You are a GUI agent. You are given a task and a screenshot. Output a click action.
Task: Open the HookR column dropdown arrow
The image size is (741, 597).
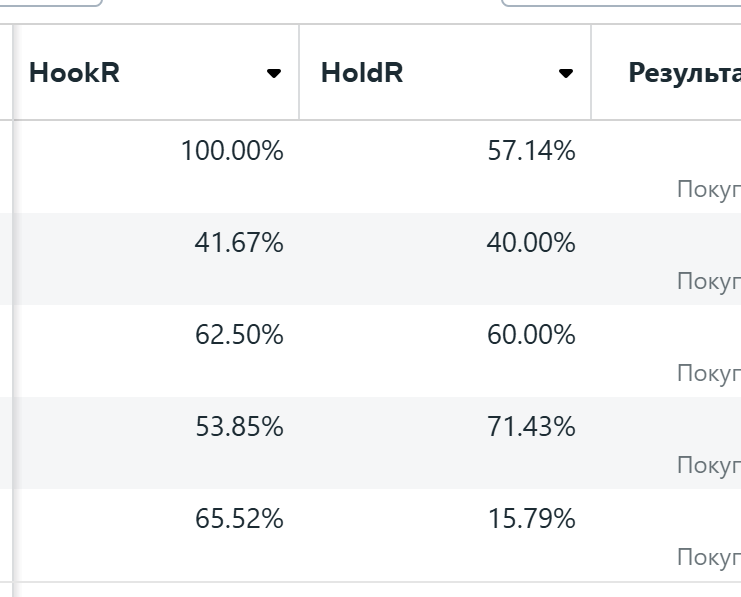[274, 73]
